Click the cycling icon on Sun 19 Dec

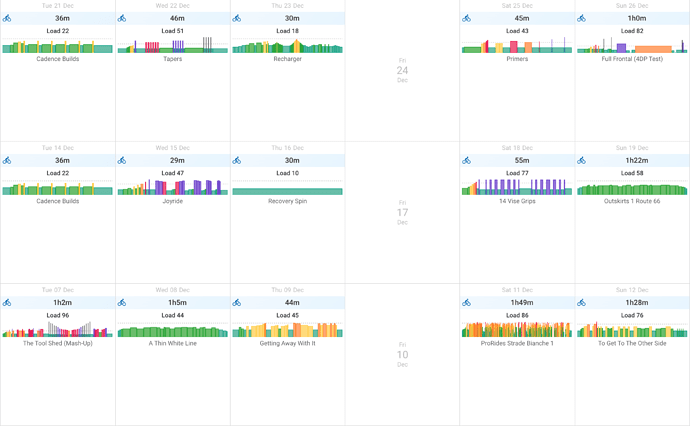[581, 161]
